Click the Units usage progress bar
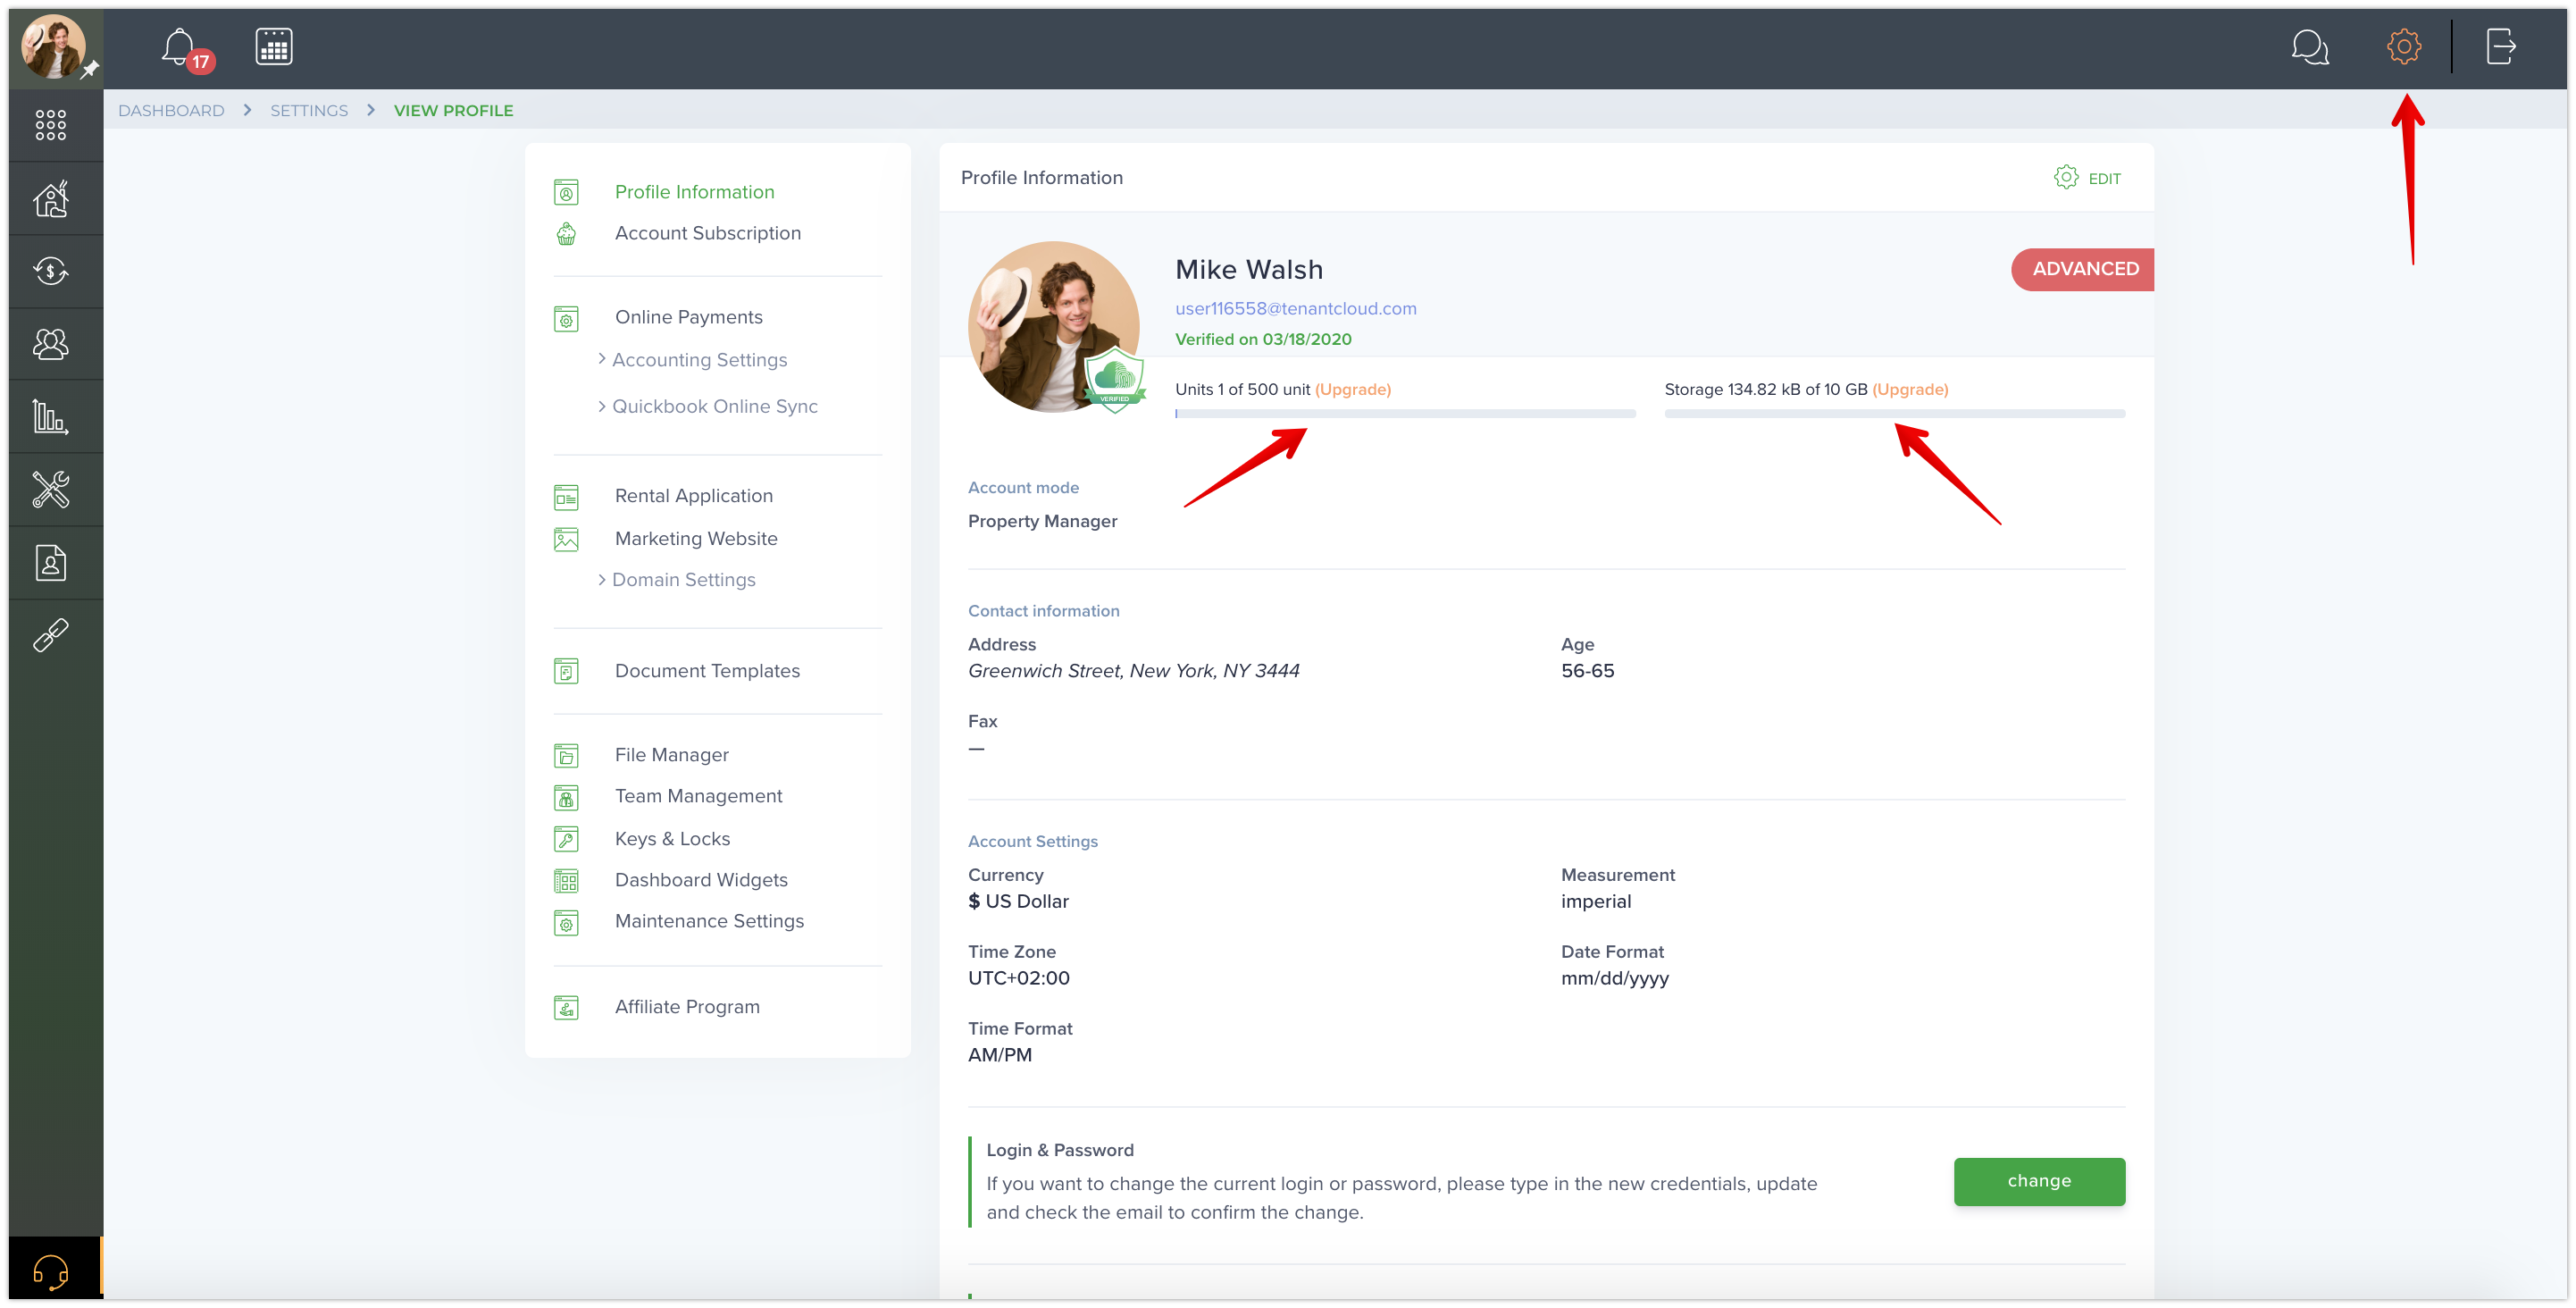This screenshot has height=1308, width=2576. [1405, 414]
